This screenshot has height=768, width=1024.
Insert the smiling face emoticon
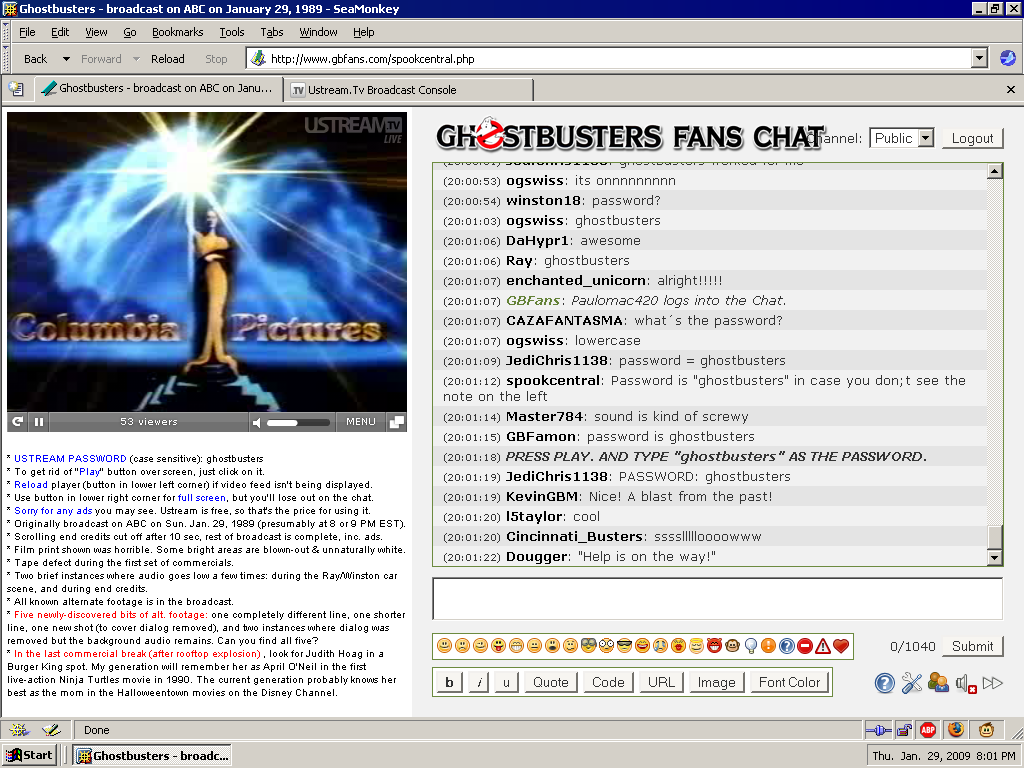click(x=444, y=646)
